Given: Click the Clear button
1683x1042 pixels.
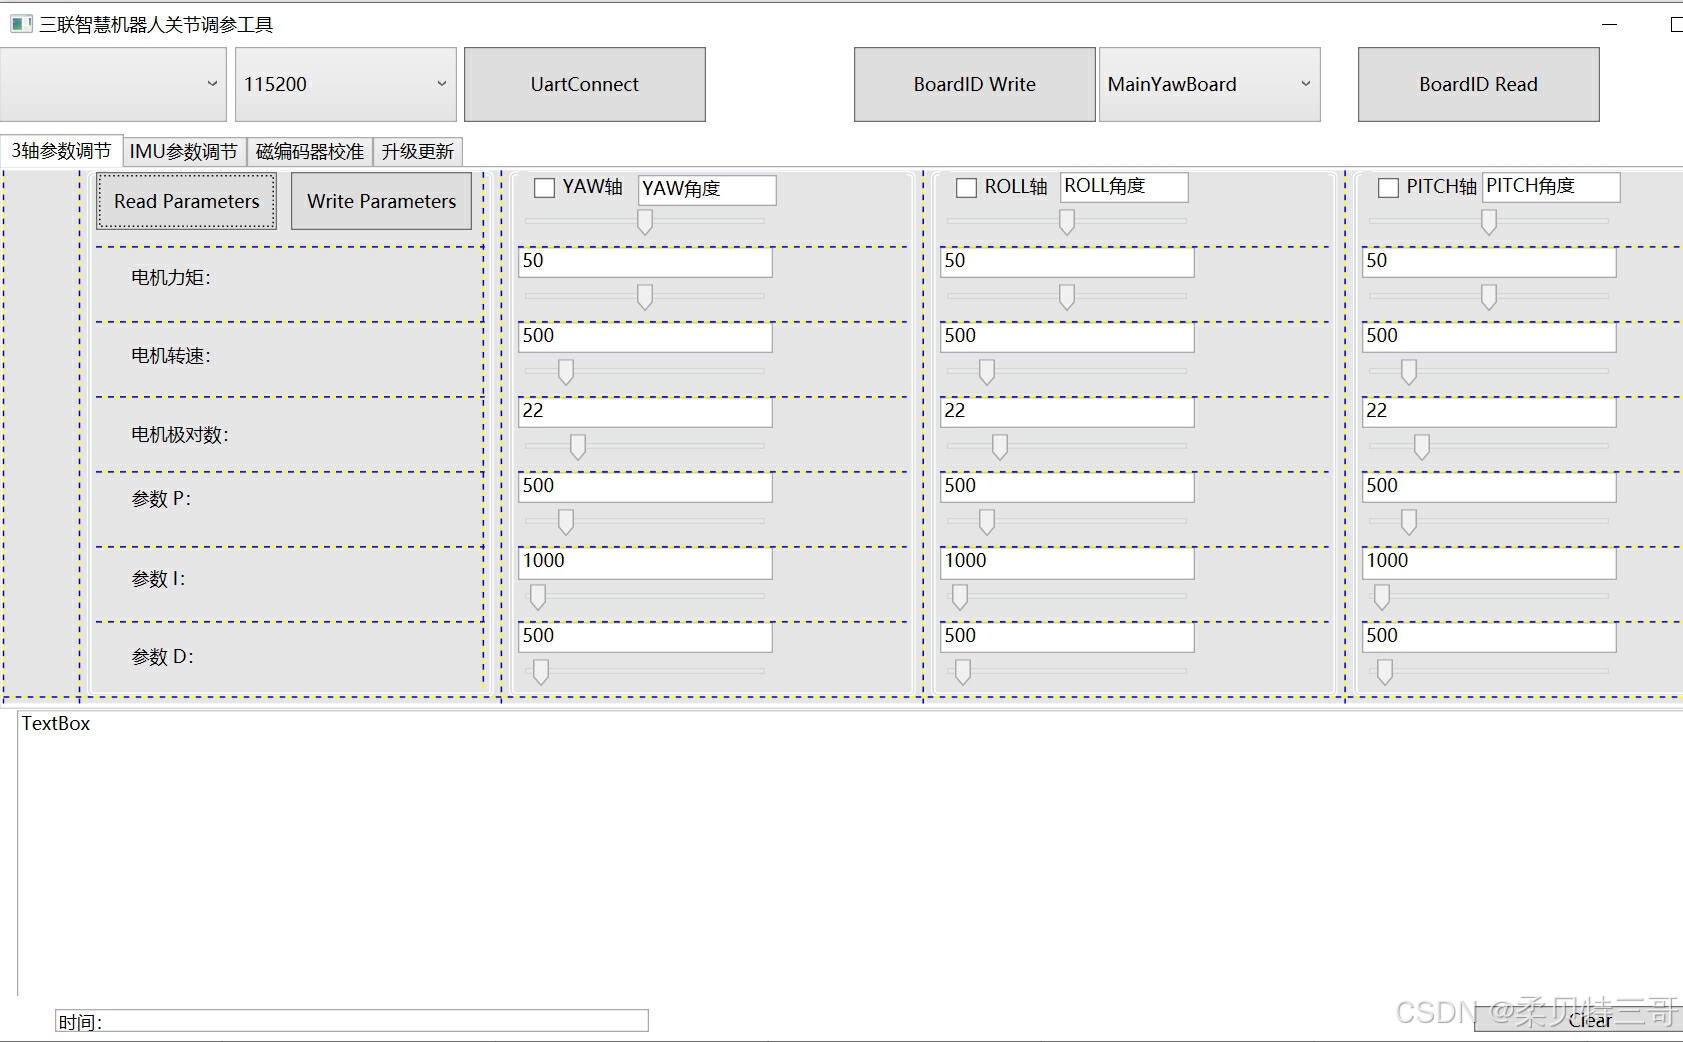Looking at the screenshot, I should [x=1590, y=1020].
